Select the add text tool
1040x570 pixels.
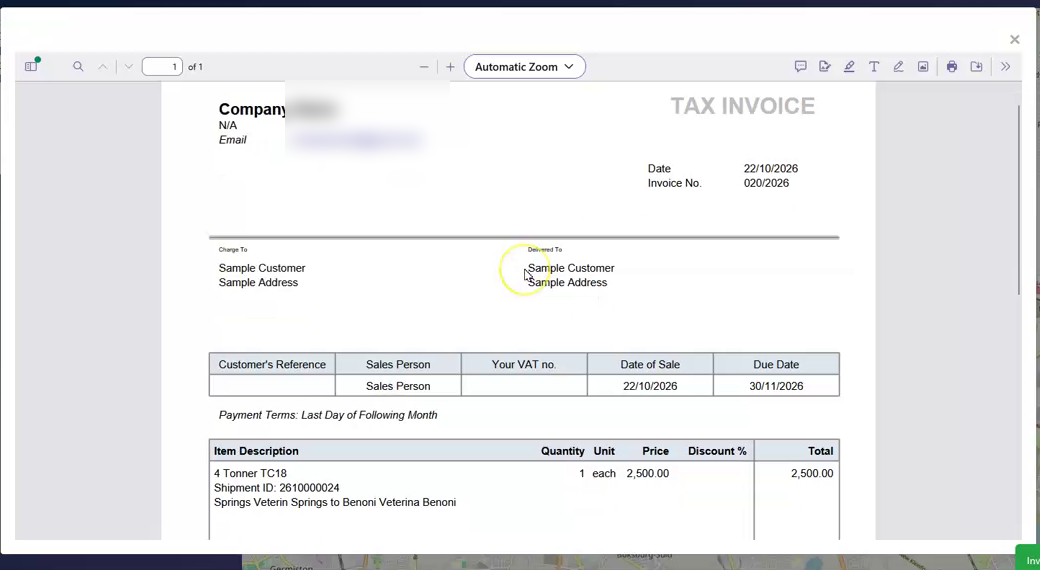pyautogui.click(x=874, y=66)
